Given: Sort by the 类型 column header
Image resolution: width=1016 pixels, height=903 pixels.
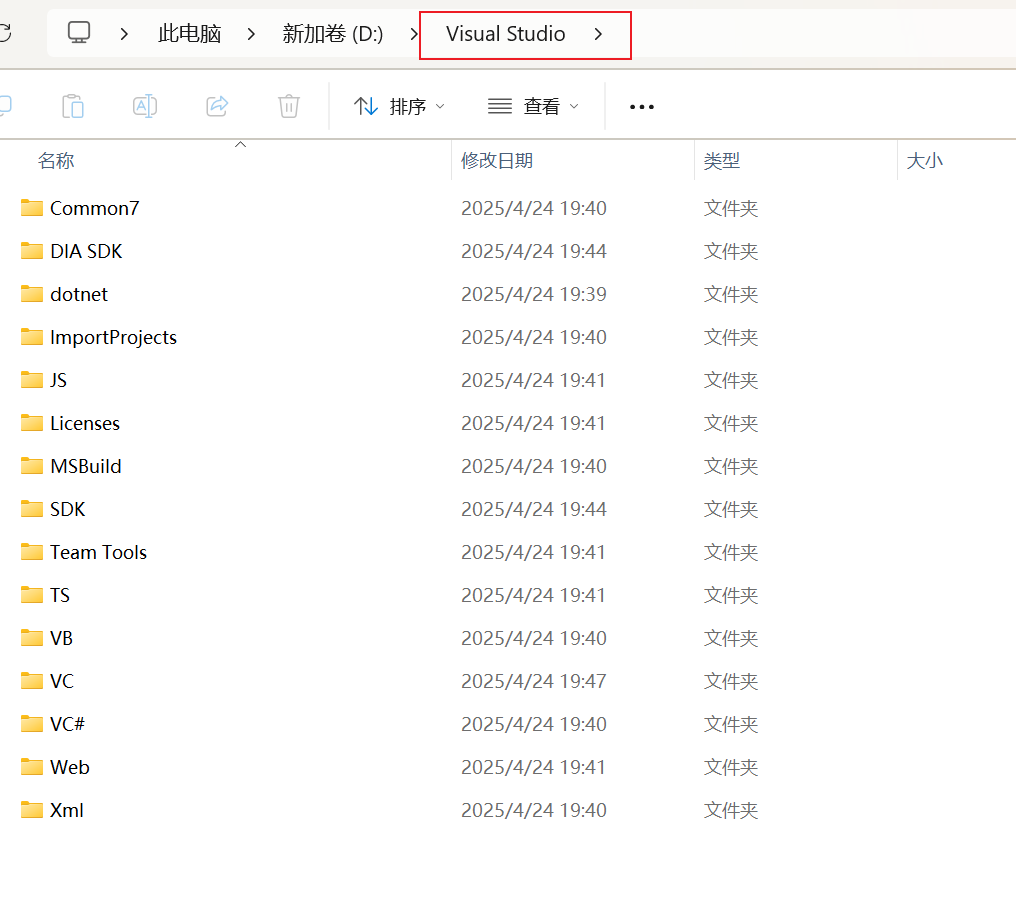Looking at the screenshot, I should pos(722,161).
